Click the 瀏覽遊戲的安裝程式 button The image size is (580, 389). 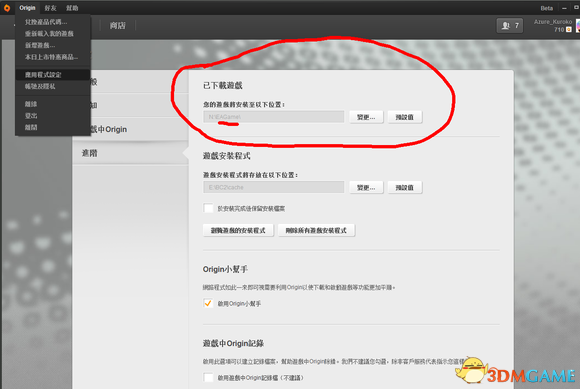point(238,230)
